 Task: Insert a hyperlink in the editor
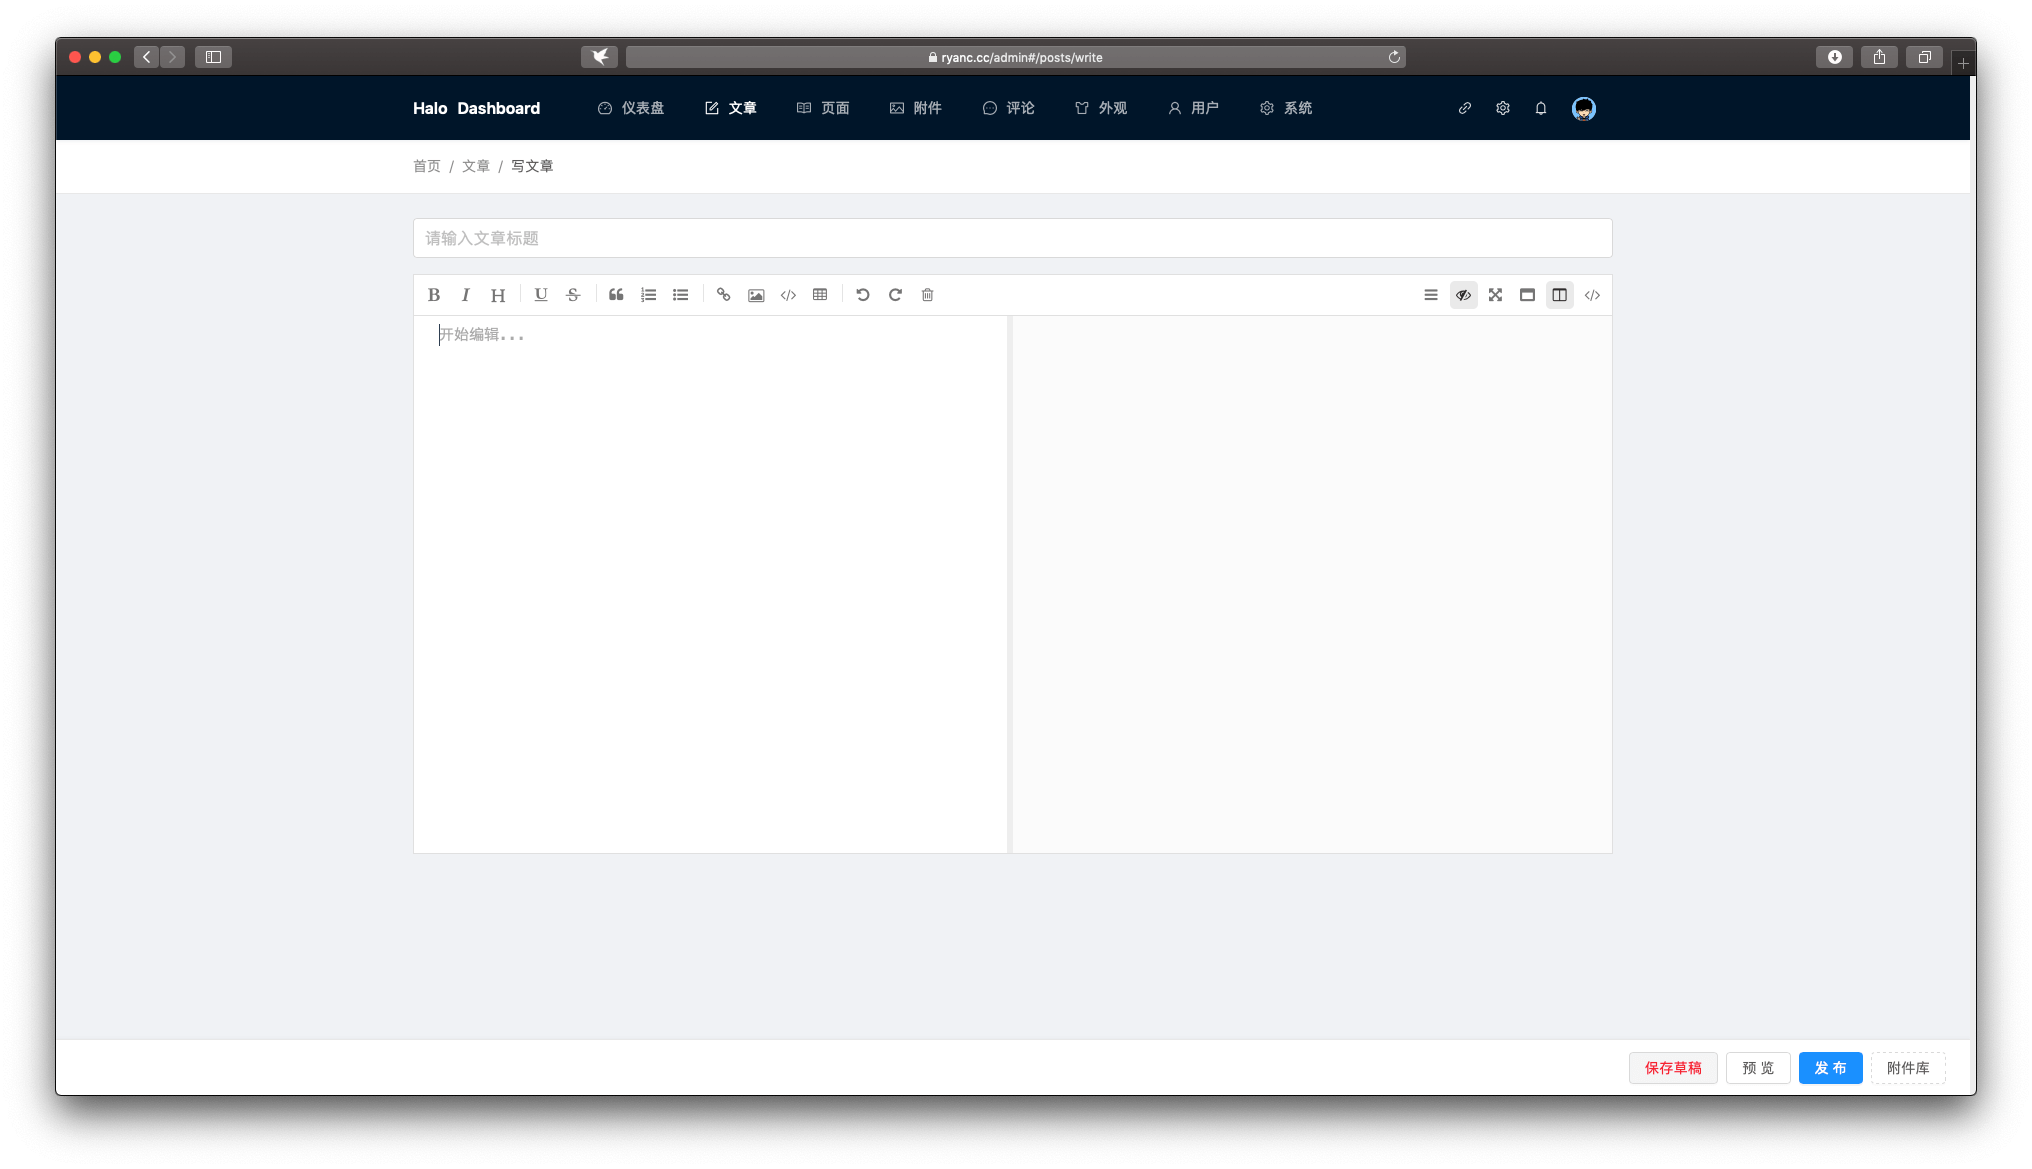[x=724, y=295]
